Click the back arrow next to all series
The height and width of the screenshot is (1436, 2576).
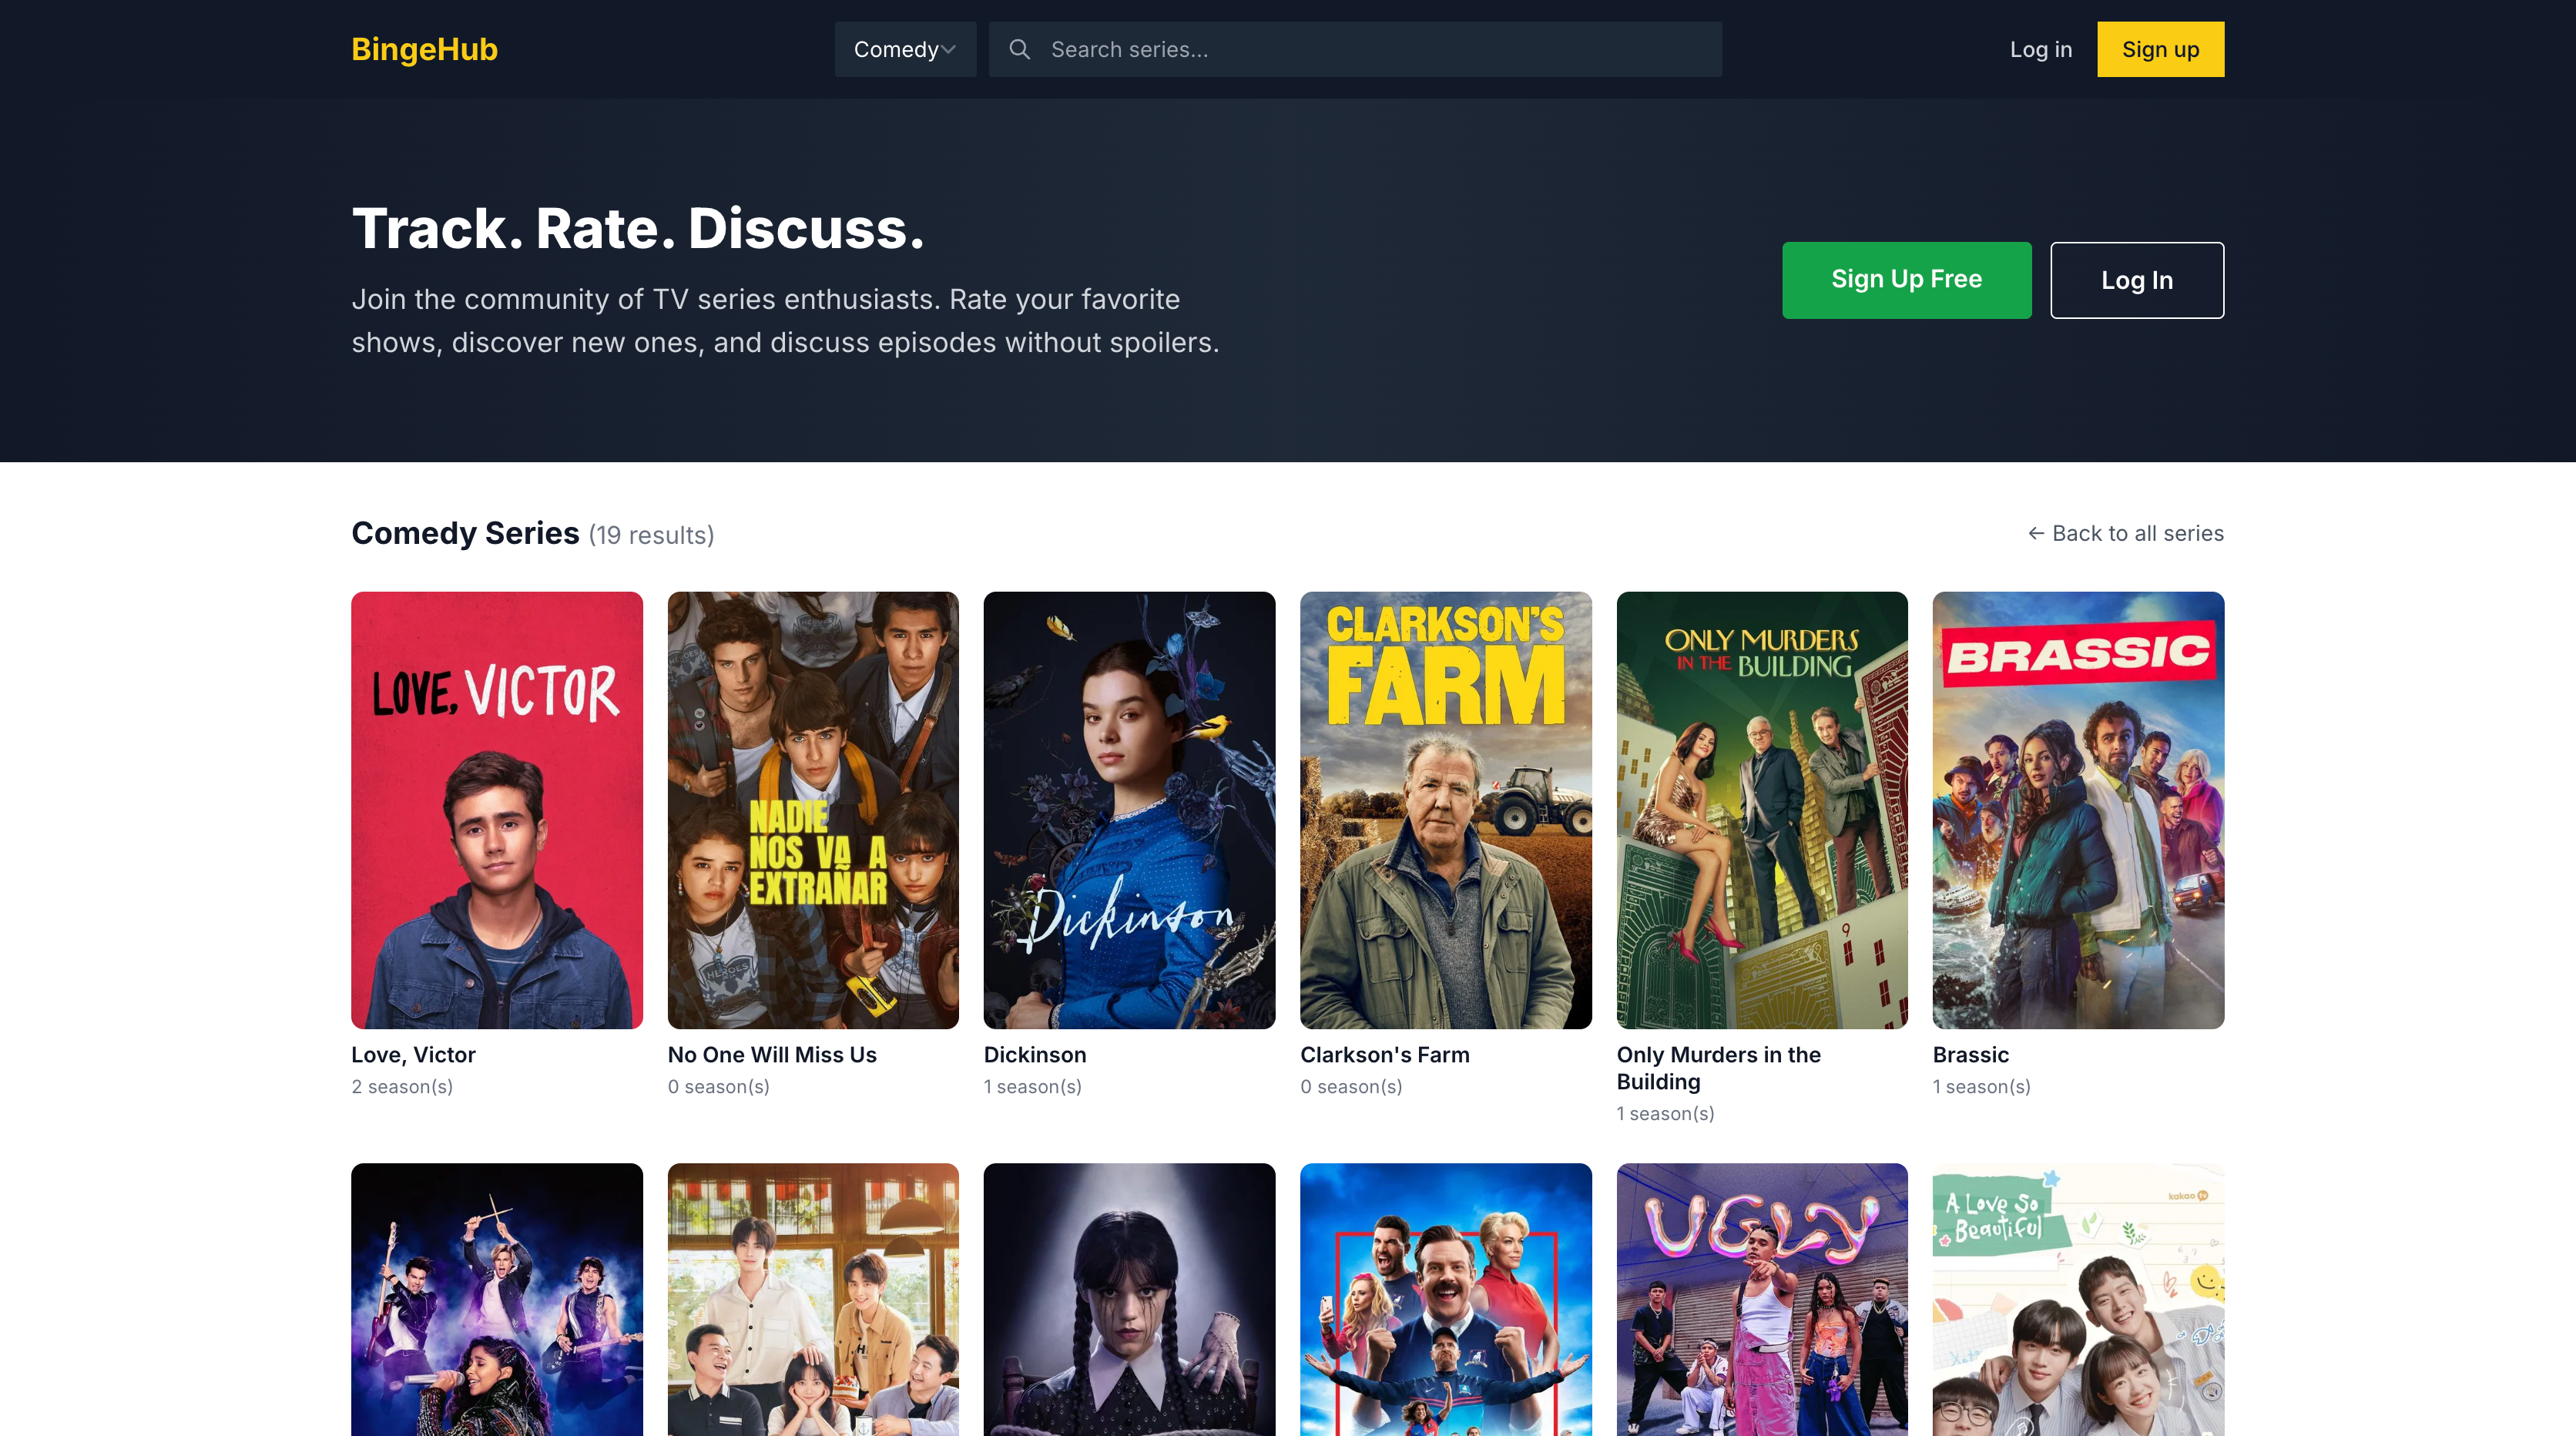(2036, 533)
